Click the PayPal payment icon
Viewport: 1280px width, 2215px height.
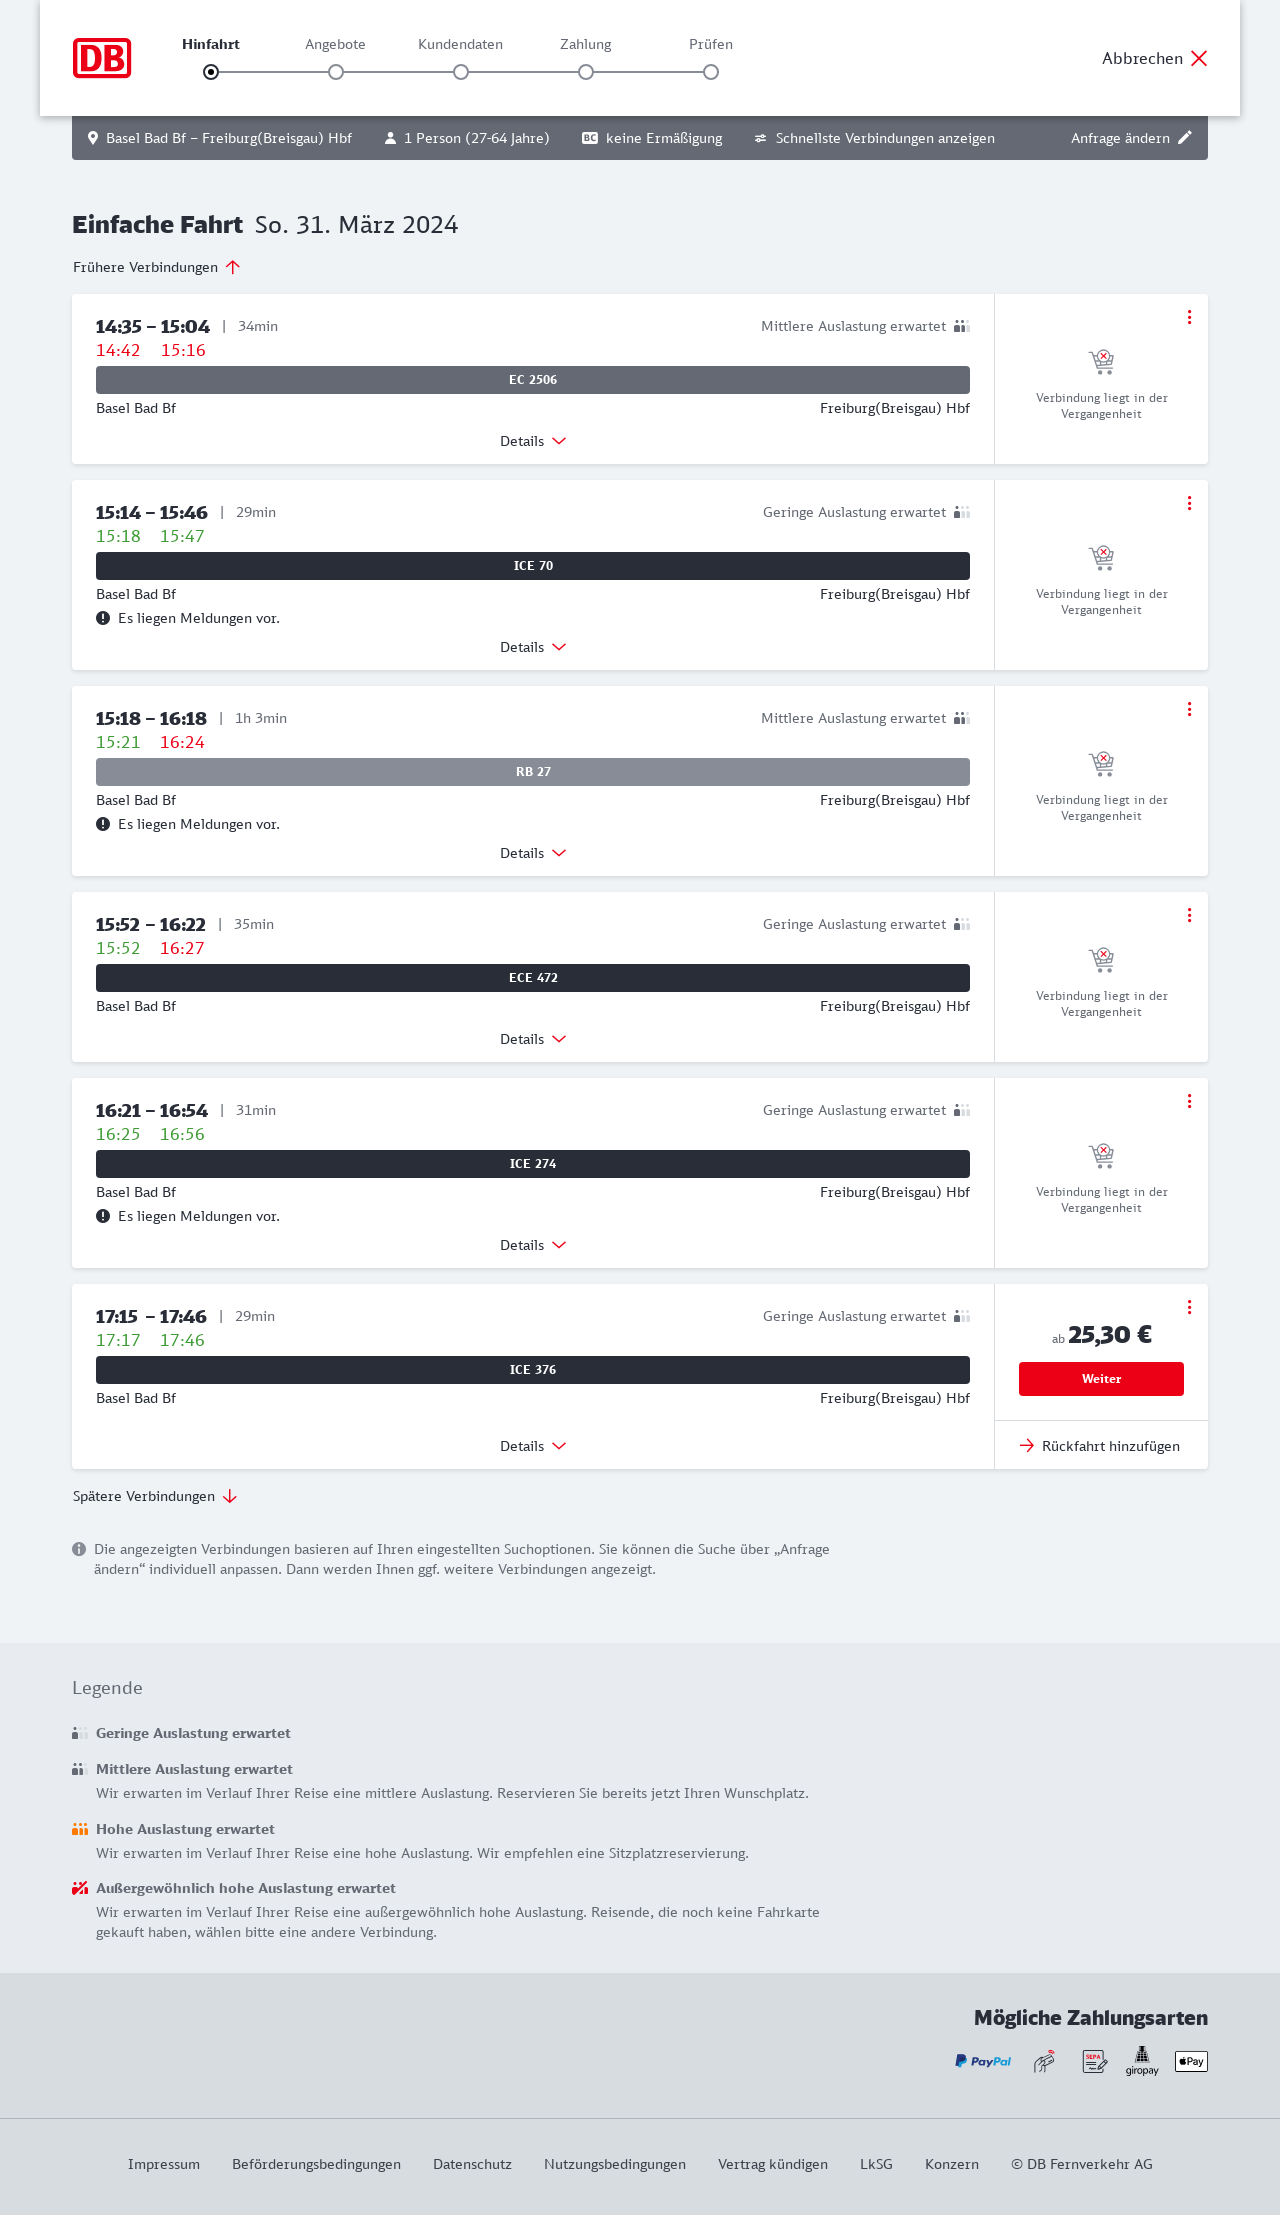coord(982,2061)
